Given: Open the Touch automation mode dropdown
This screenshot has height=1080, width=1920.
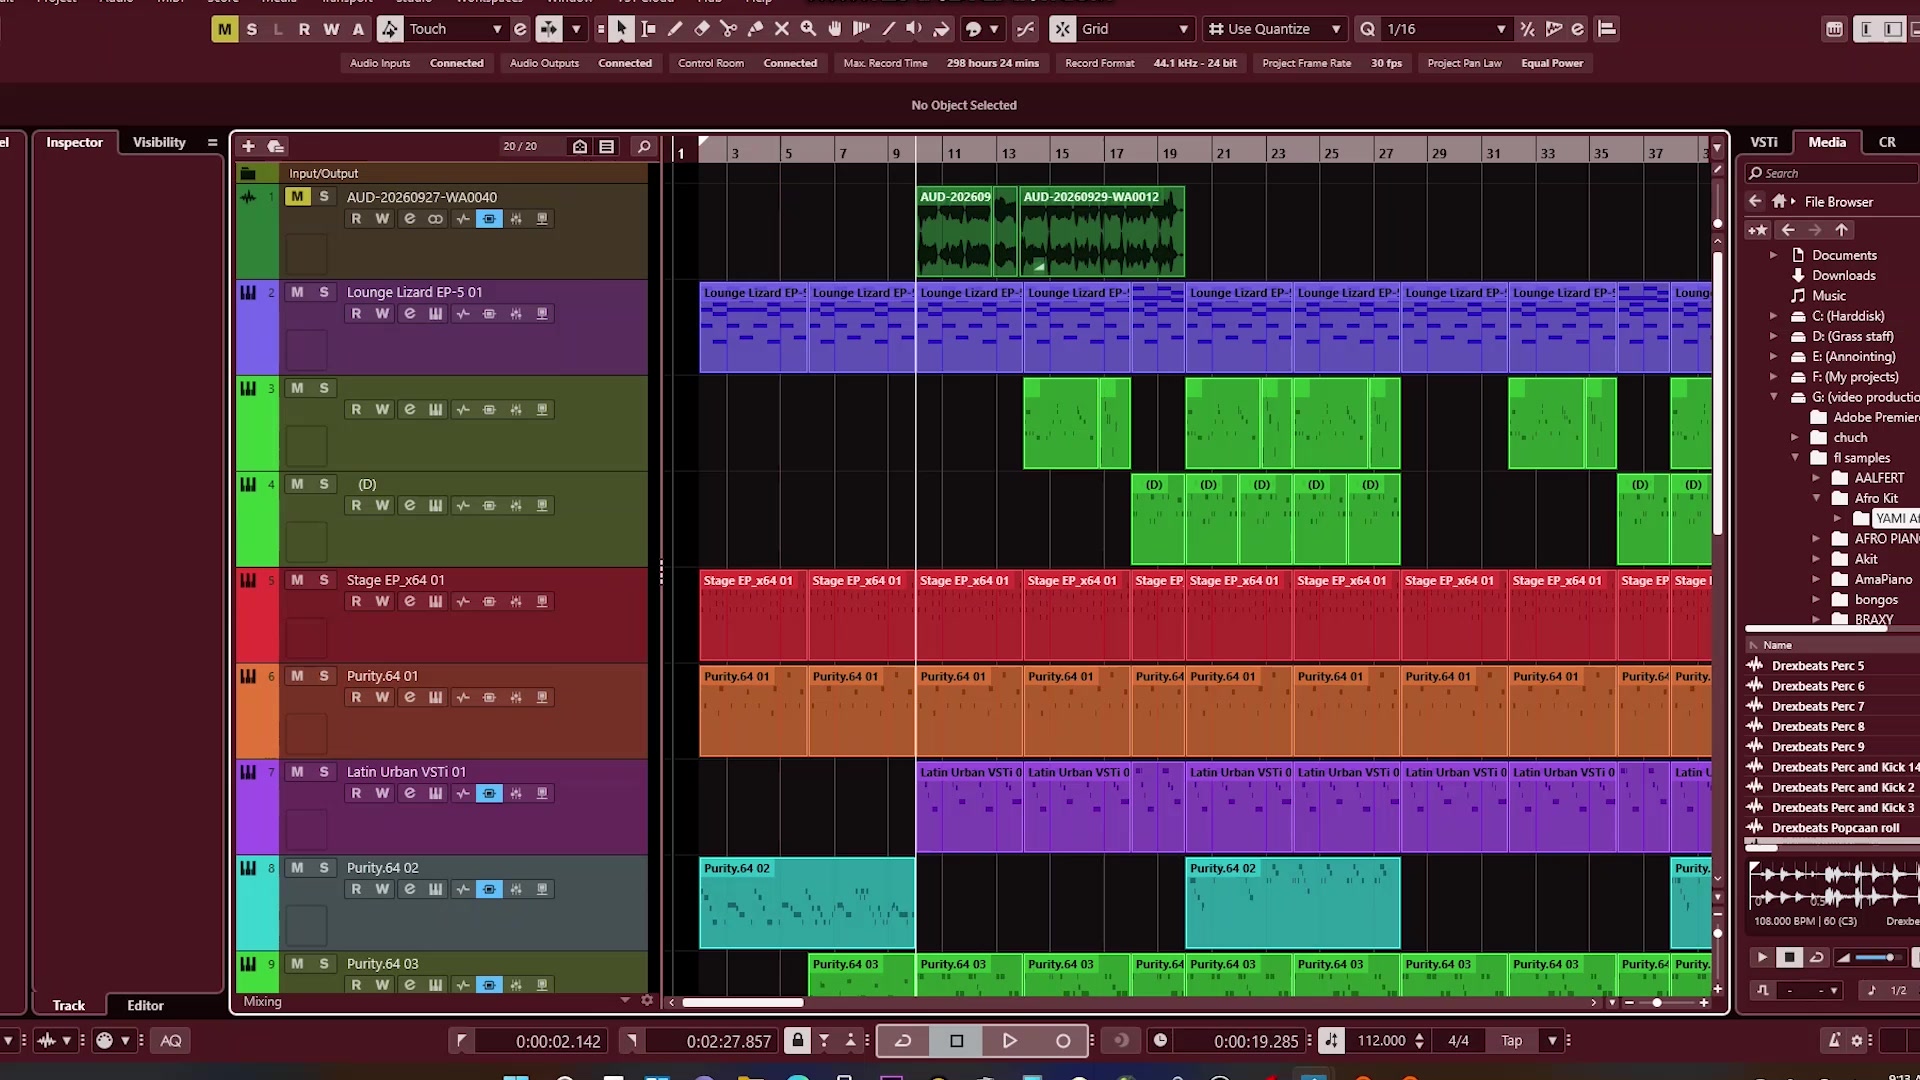Looking at the screenshot, I should coord(496,29).
